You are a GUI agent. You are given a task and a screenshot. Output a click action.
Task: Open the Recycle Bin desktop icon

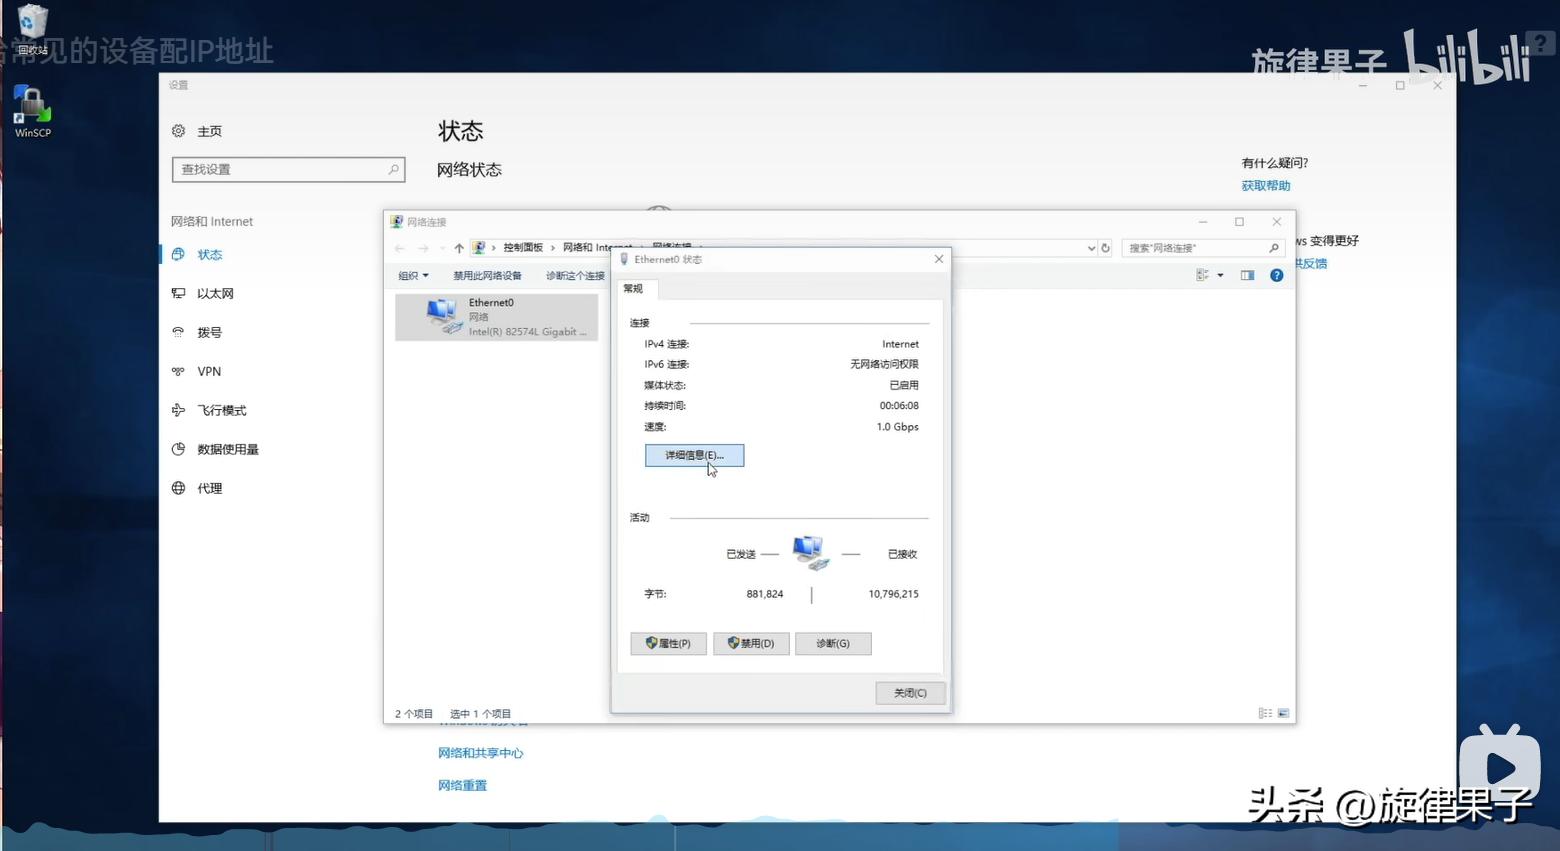tap(32, 28)
